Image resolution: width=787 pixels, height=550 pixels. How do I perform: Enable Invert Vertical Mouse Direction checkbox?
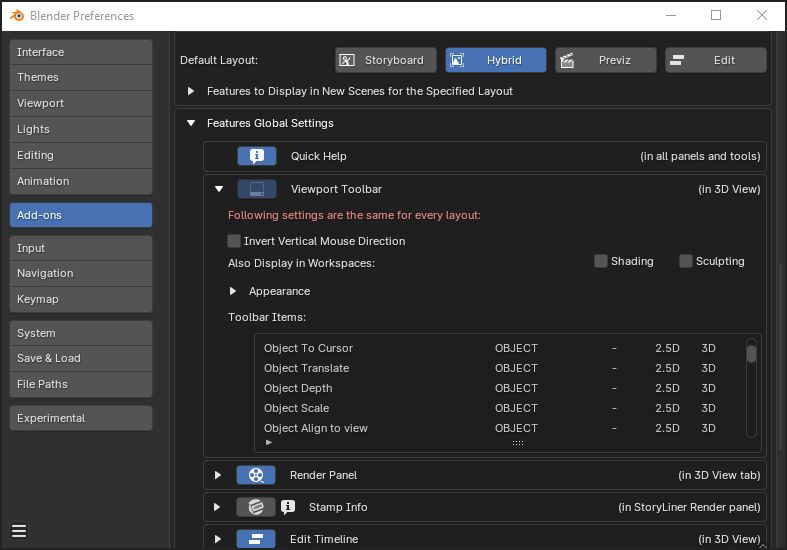coord(234,241)
